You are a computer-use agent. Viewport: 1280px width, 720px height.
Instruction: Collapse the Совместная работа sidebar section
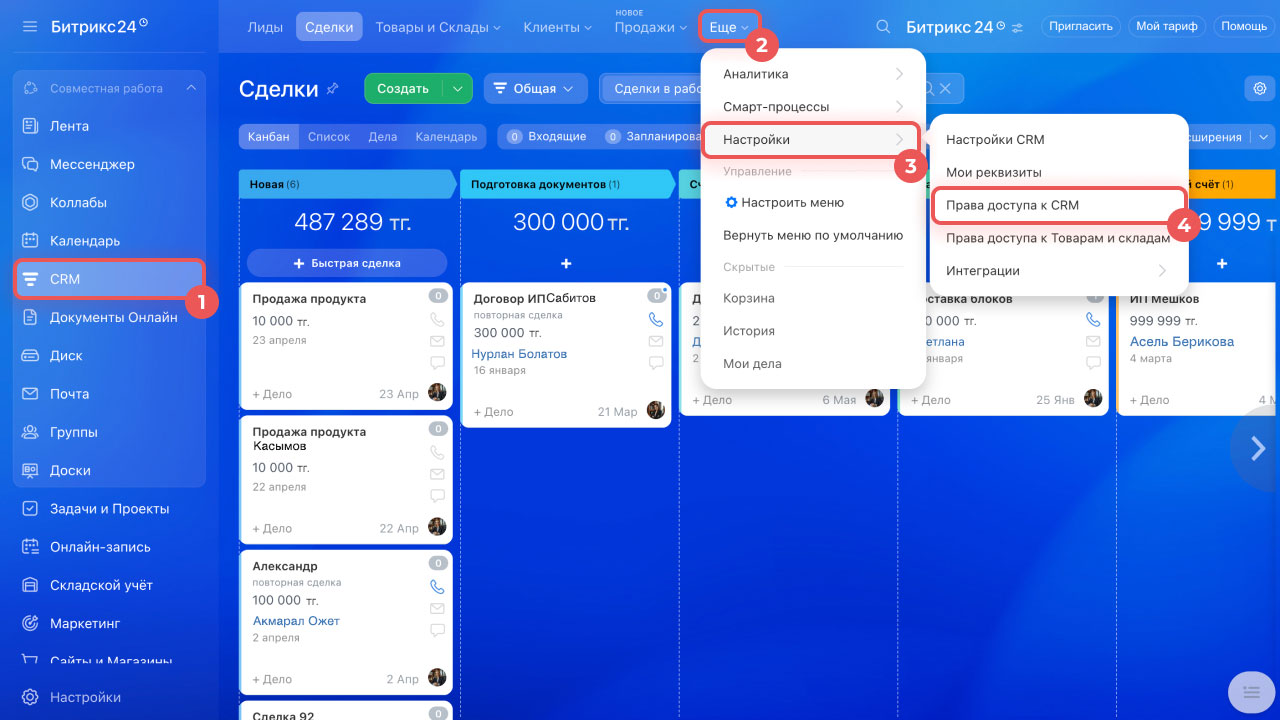(191, 88)
